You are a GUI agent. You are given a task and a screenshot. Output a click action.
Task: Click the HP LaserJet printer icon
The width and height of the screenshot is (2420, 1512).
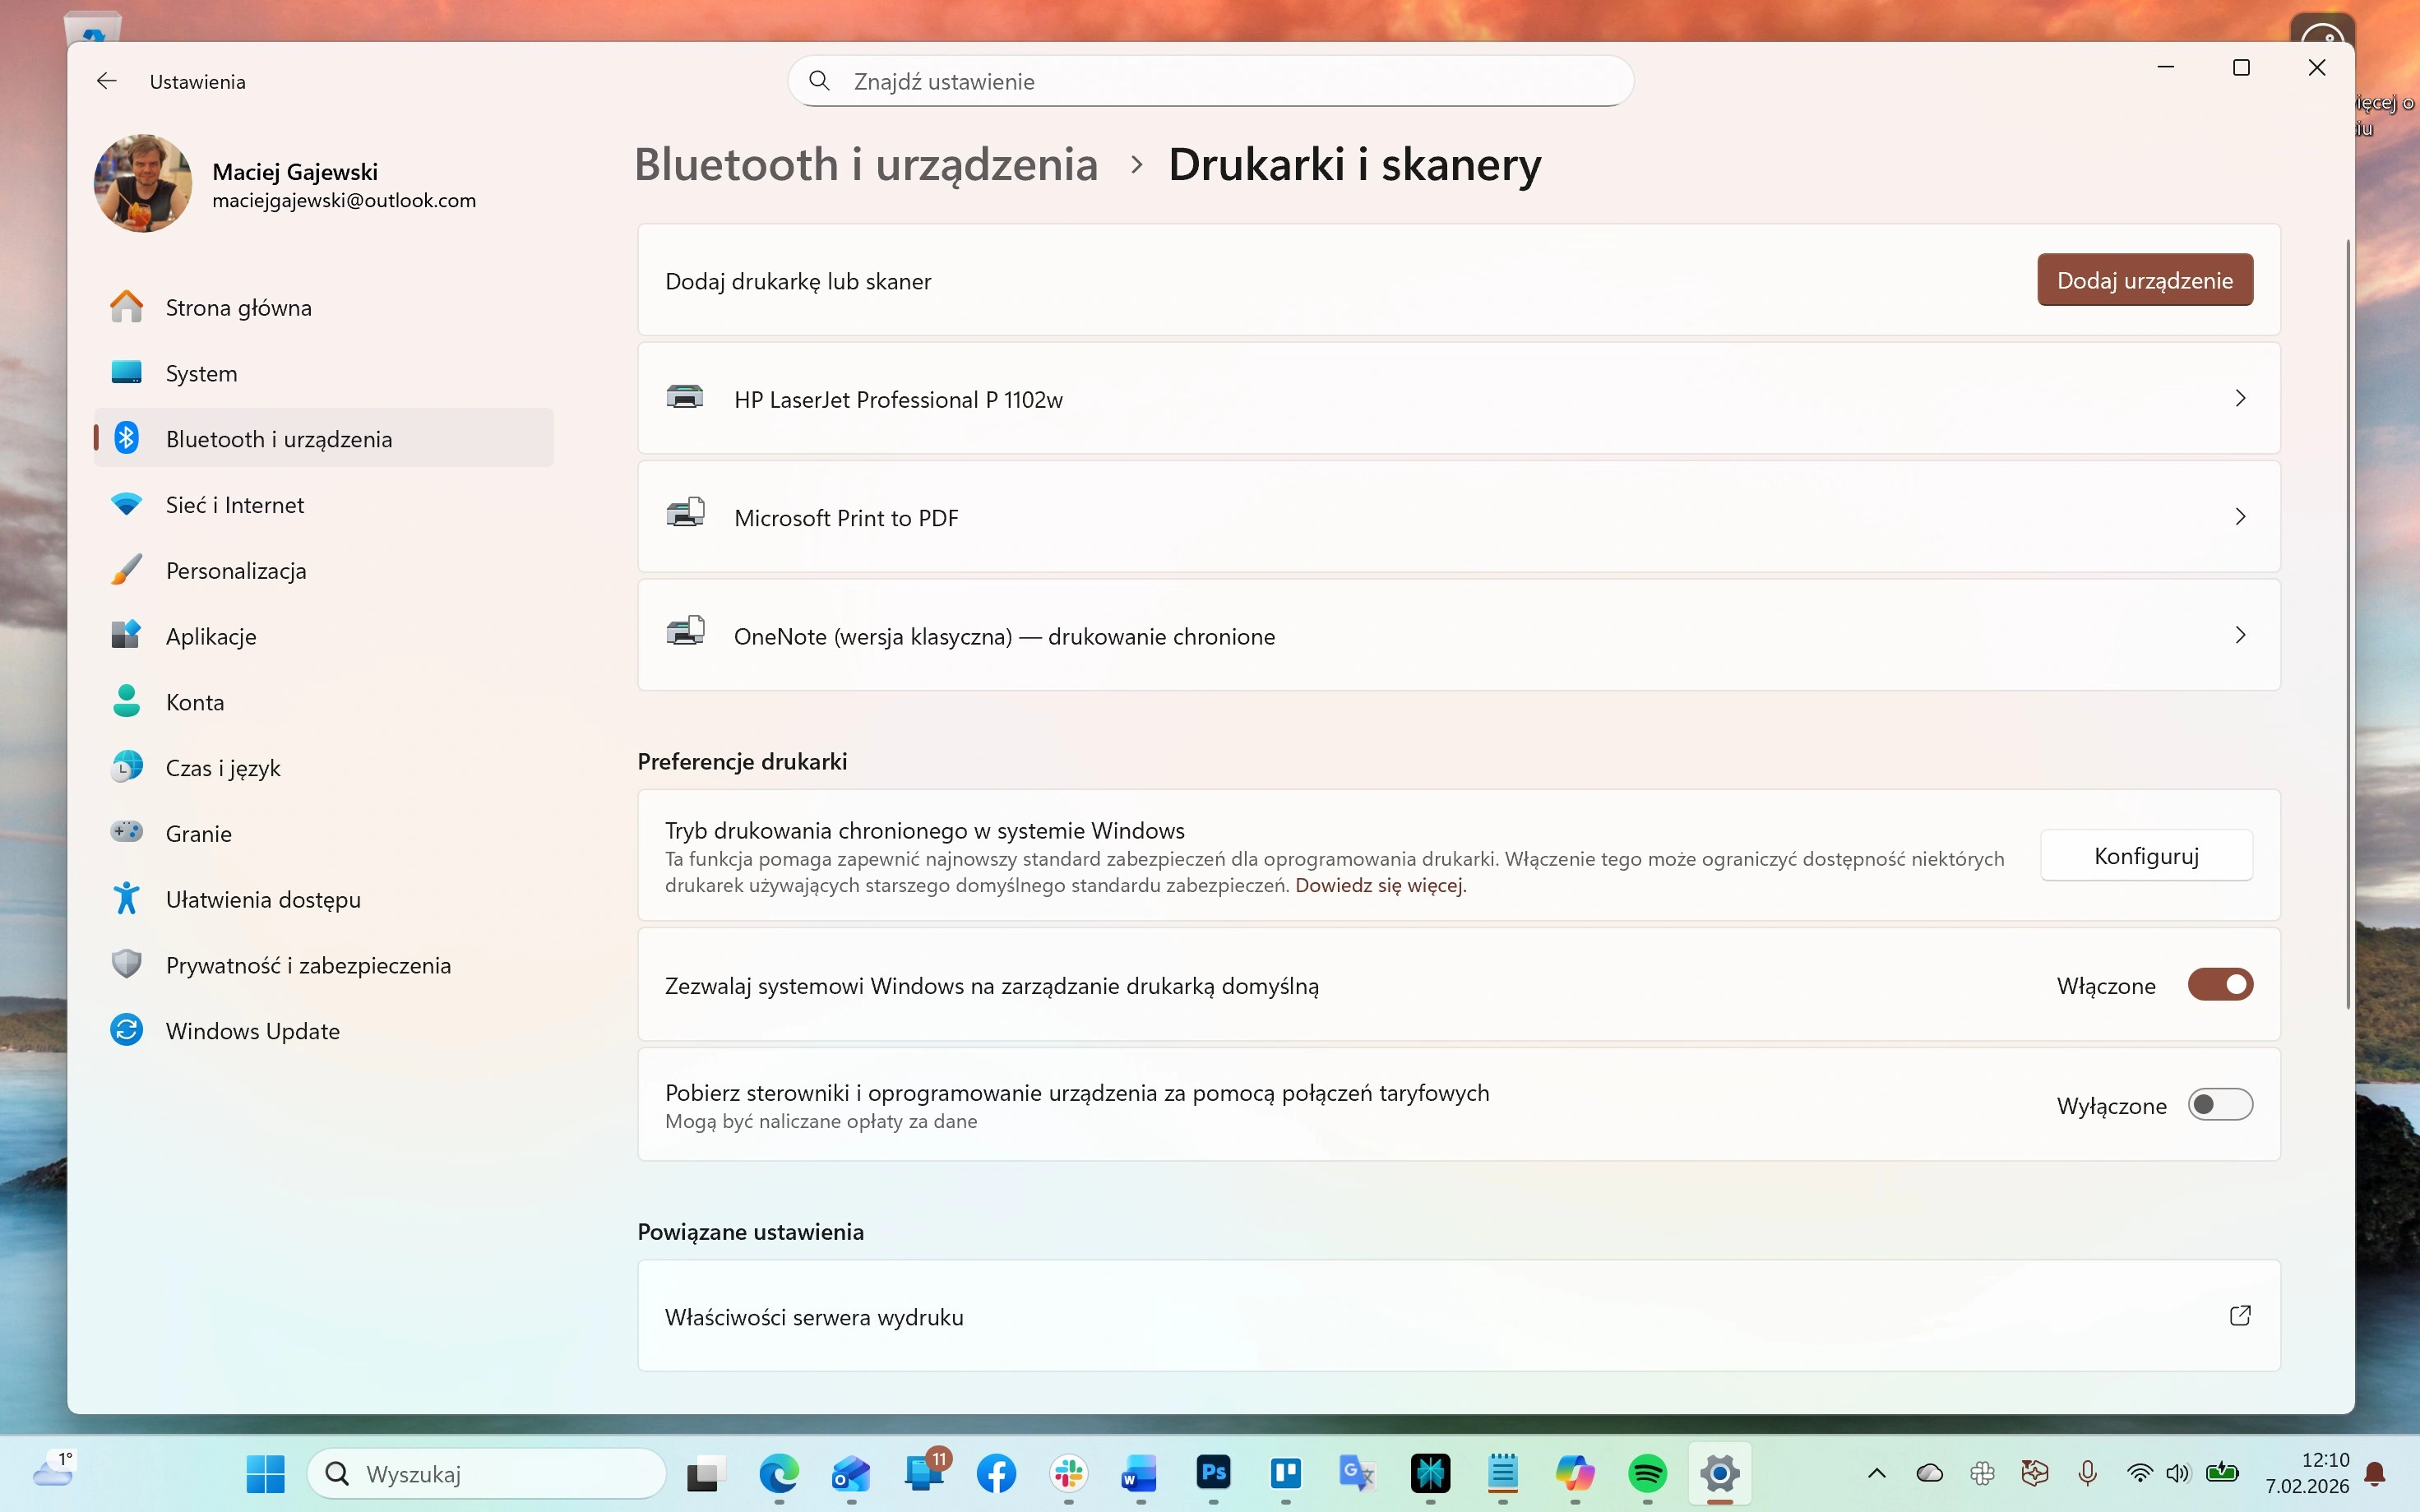point(685,398)
